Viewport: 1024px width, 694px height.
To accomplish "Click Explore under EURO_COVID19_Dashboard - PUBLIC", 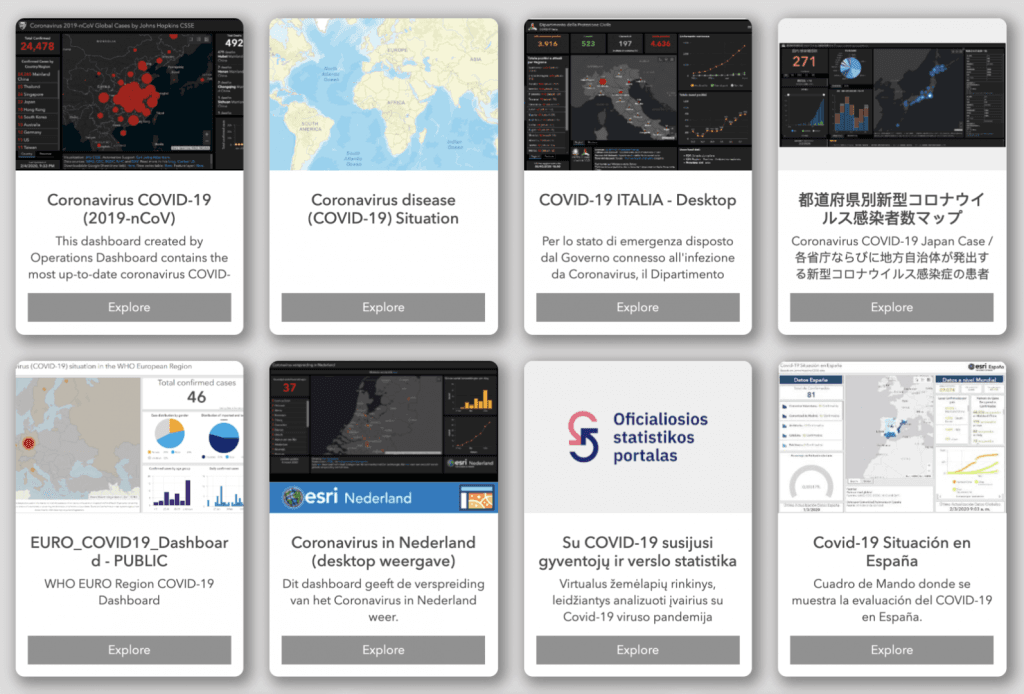I will click(x=129, y=650).
